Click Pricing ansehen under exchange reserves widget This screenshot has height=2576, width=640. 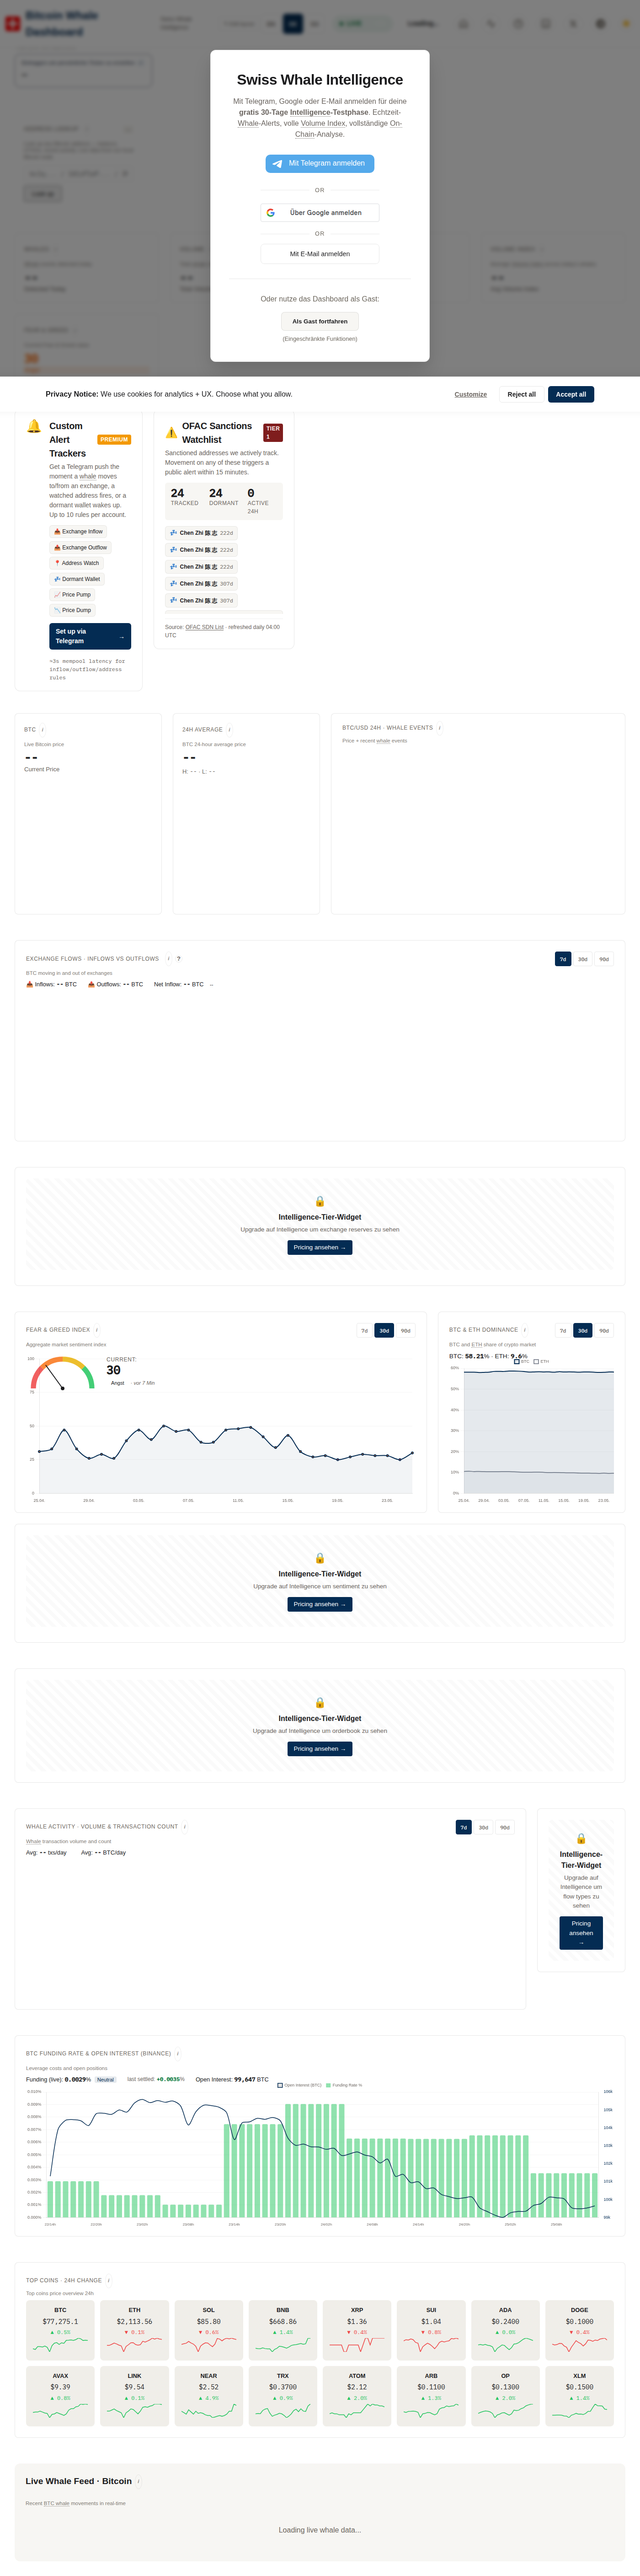pyautogui.click(x=320, y=1247)
